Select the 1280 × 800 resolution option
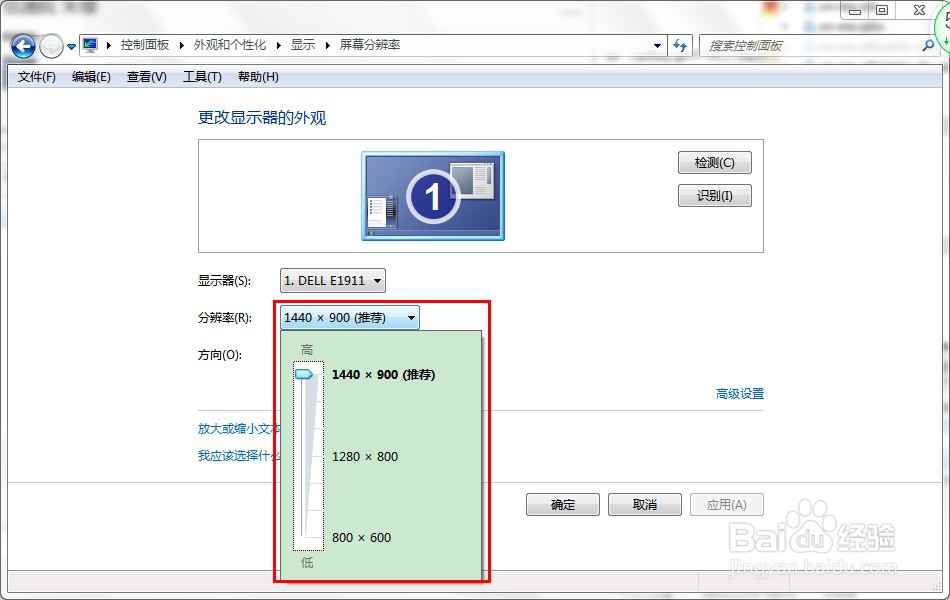950x600 pixels. [366, 456]
